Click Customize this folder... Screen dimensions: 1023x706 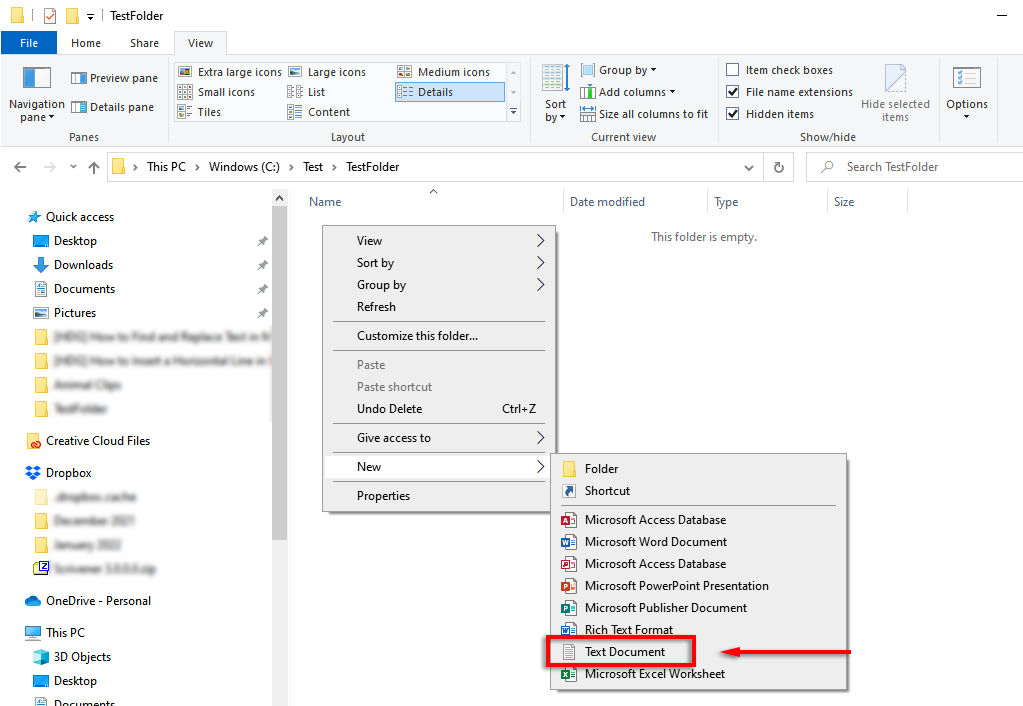point(439,336)
